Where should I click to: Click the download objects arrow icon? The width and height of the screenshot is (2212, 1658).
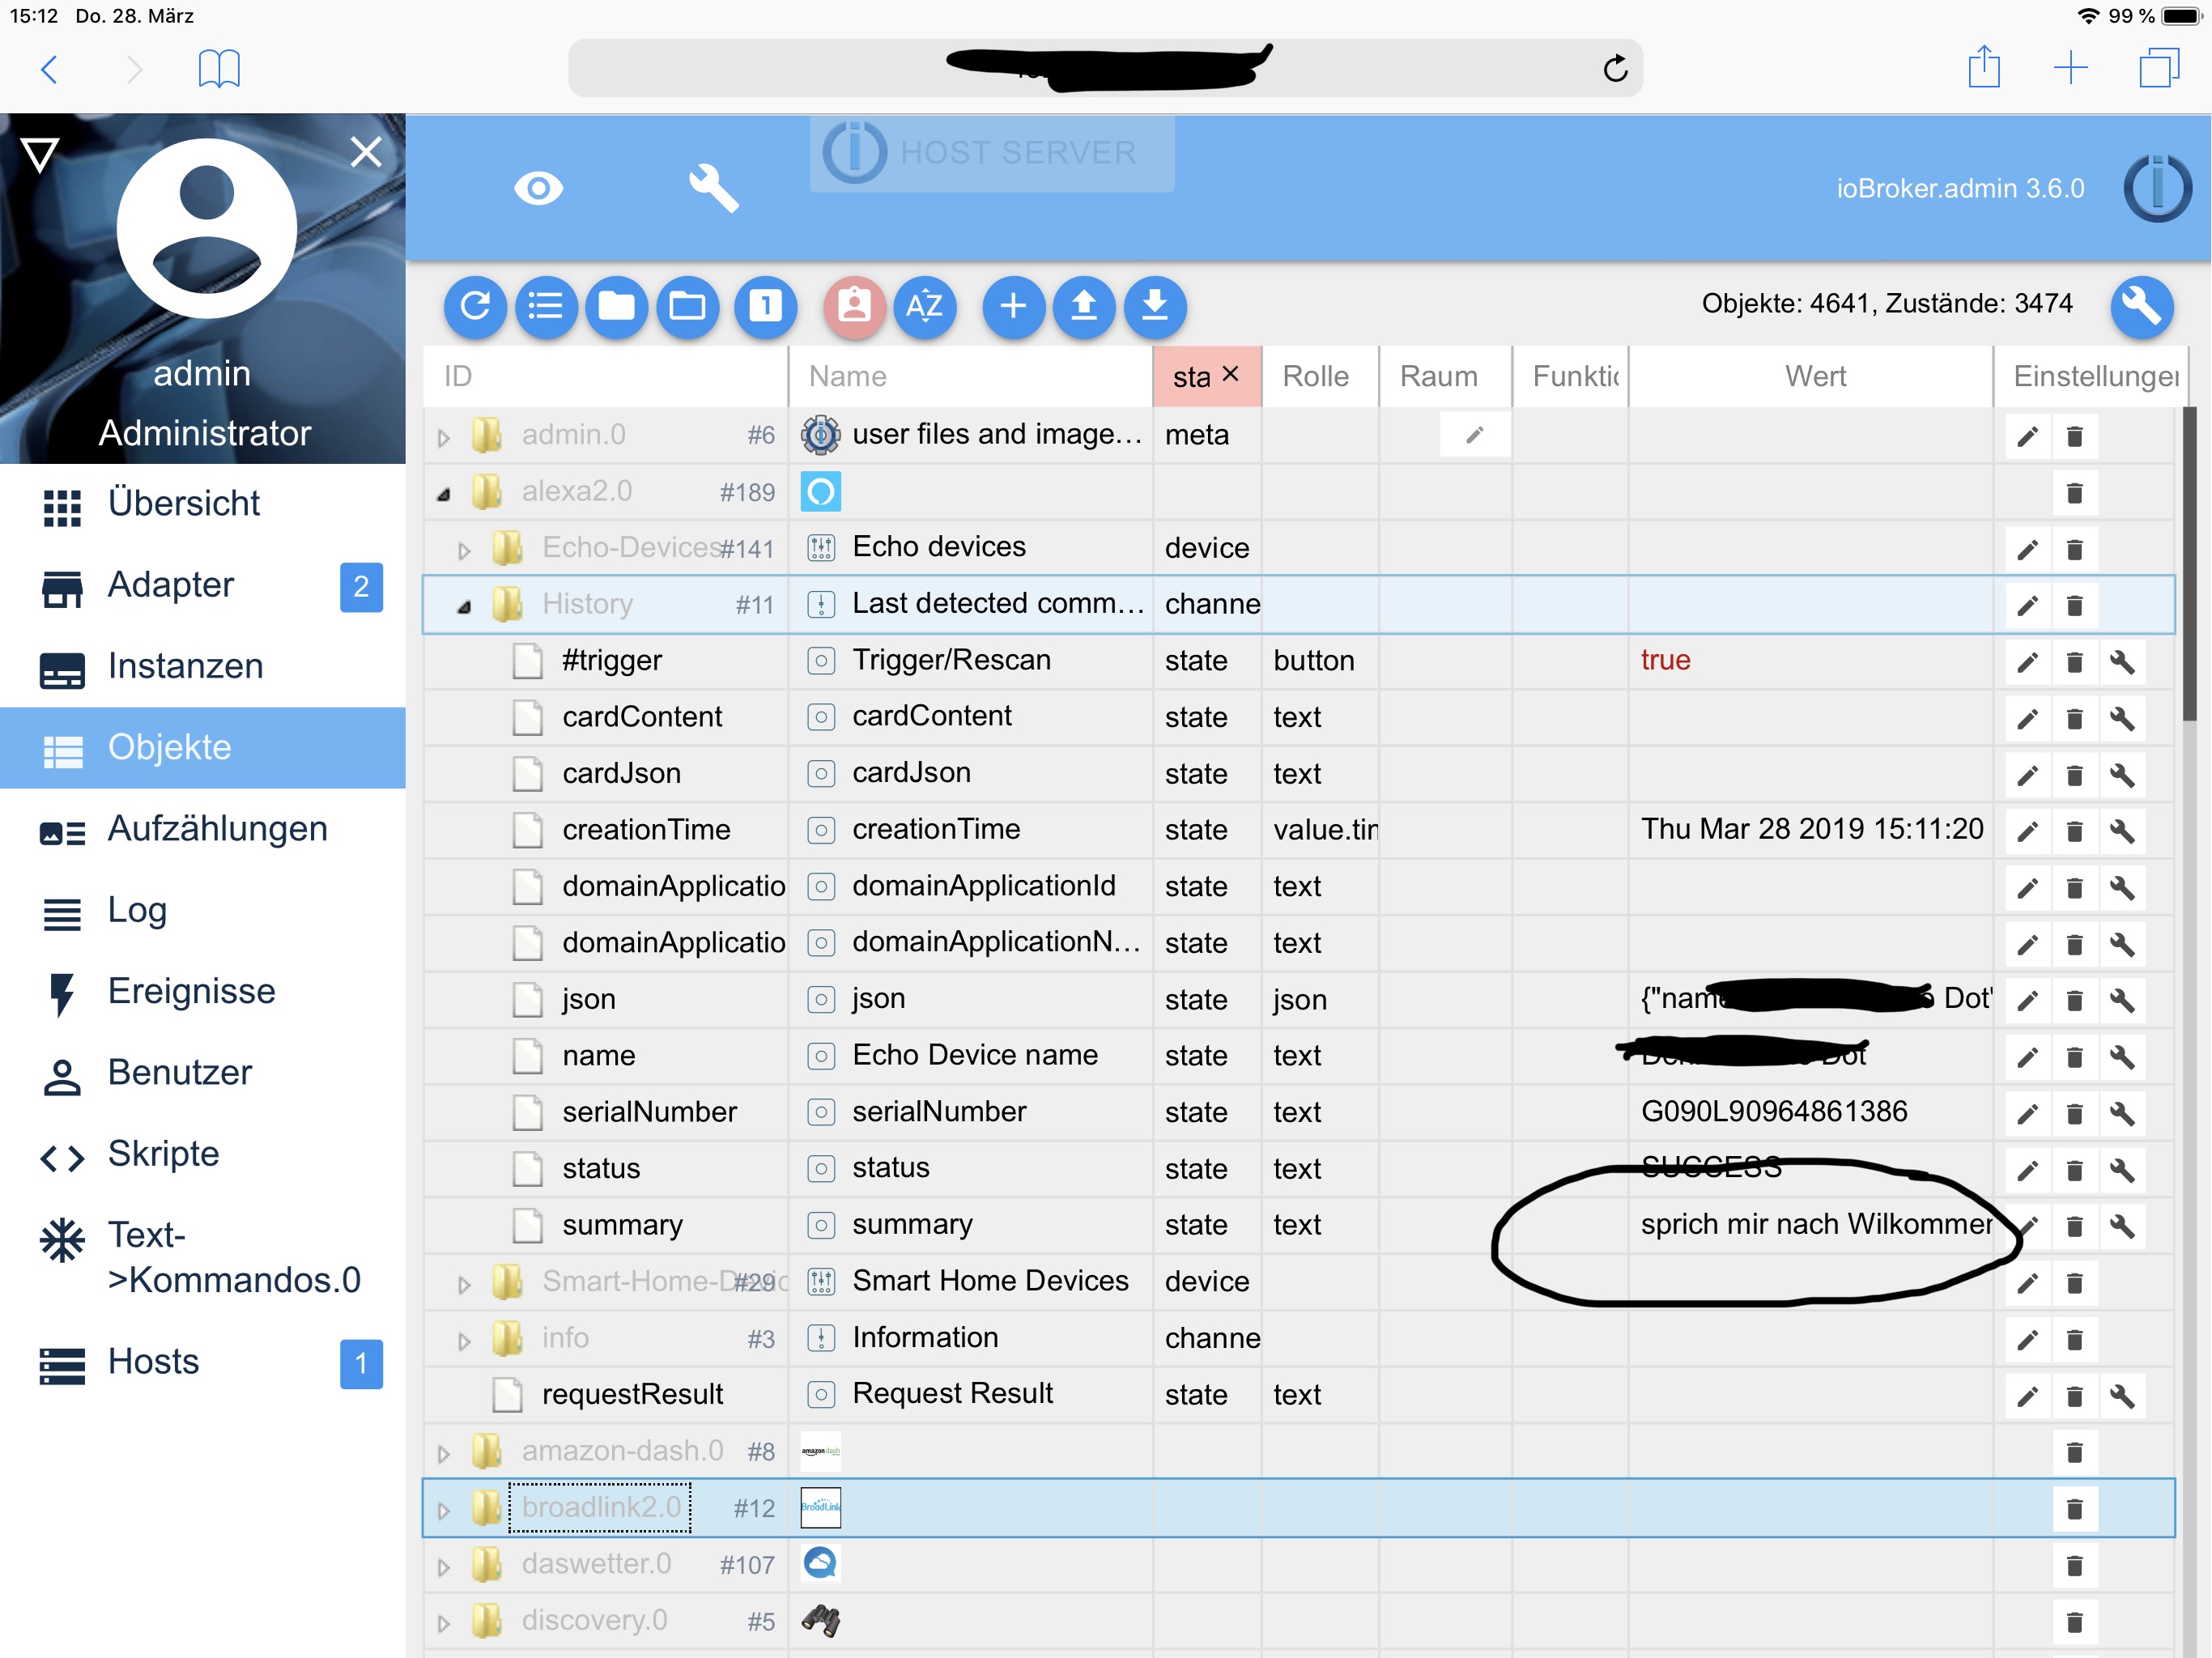(x=1154, y=305)
